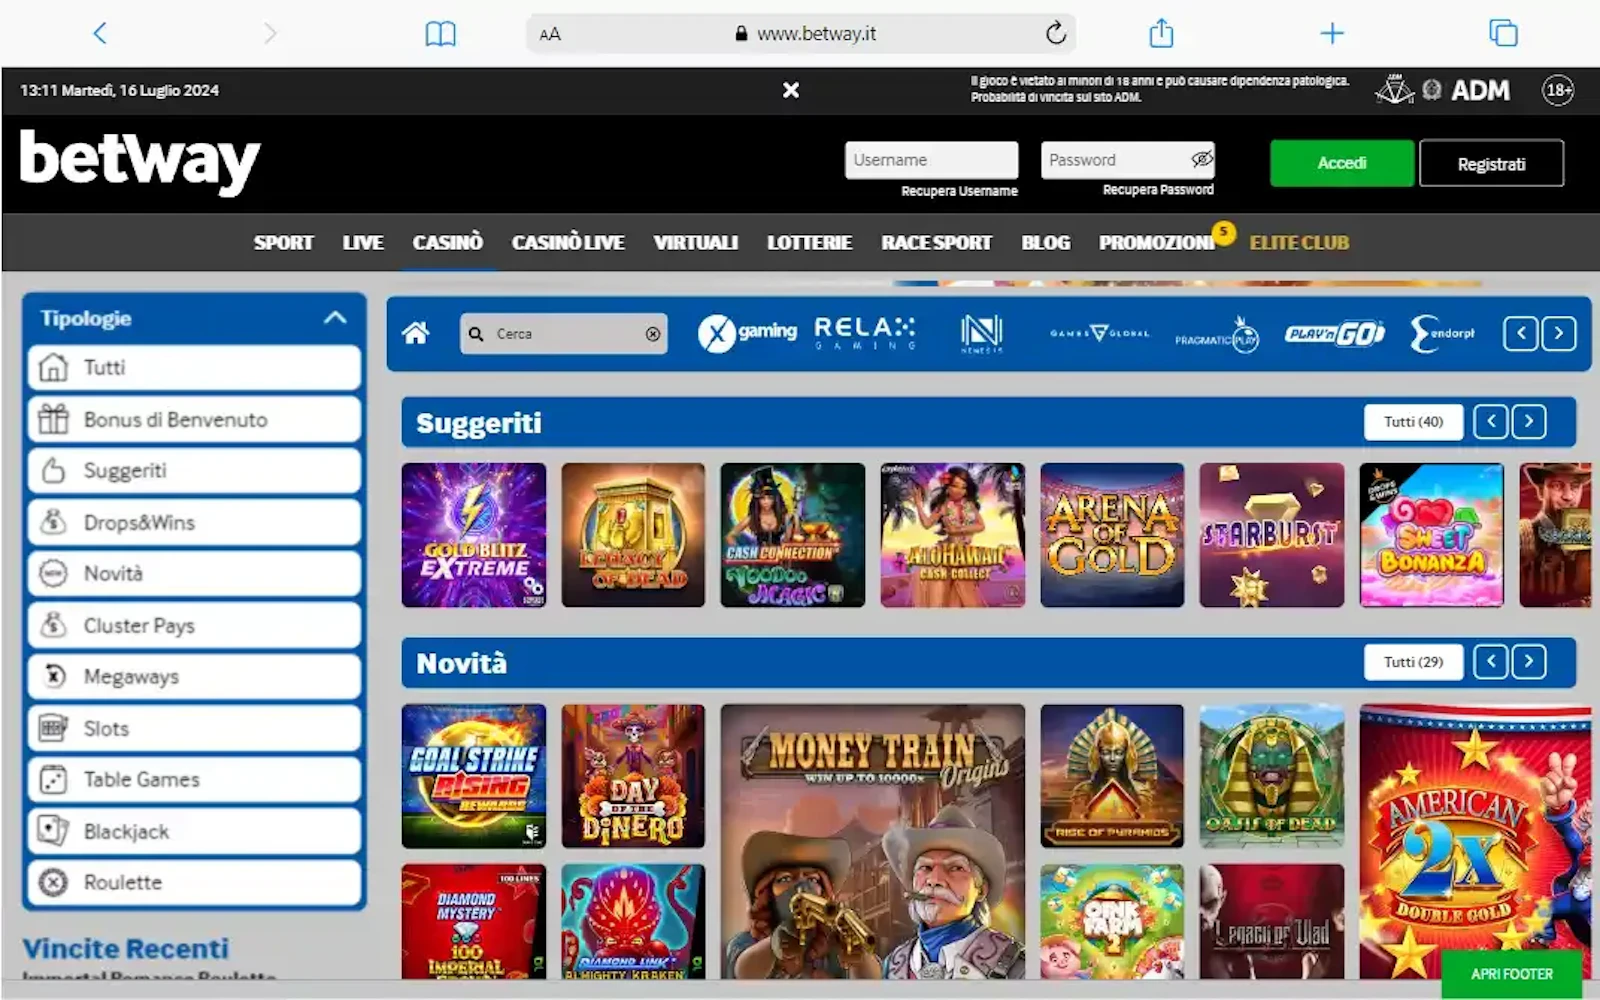Image resolution: width=1600 pixels, height=1000 pixels.
Task: Open the Starburst game thumbnail
Action: [x=1271, y=535]
